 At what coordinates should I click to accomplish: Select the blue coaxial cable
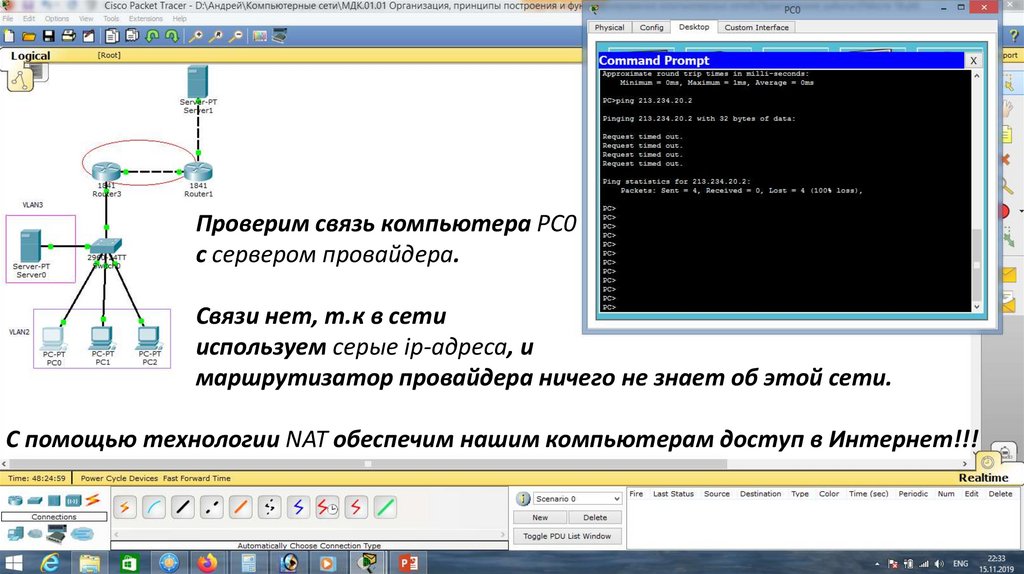pyautogui.click(x=298, y=507)
